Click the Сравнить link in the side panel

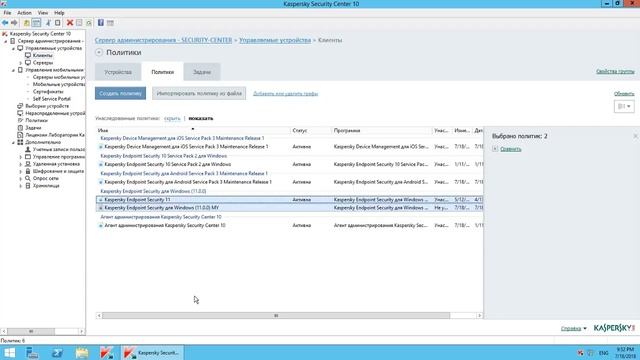click(511, 149)
